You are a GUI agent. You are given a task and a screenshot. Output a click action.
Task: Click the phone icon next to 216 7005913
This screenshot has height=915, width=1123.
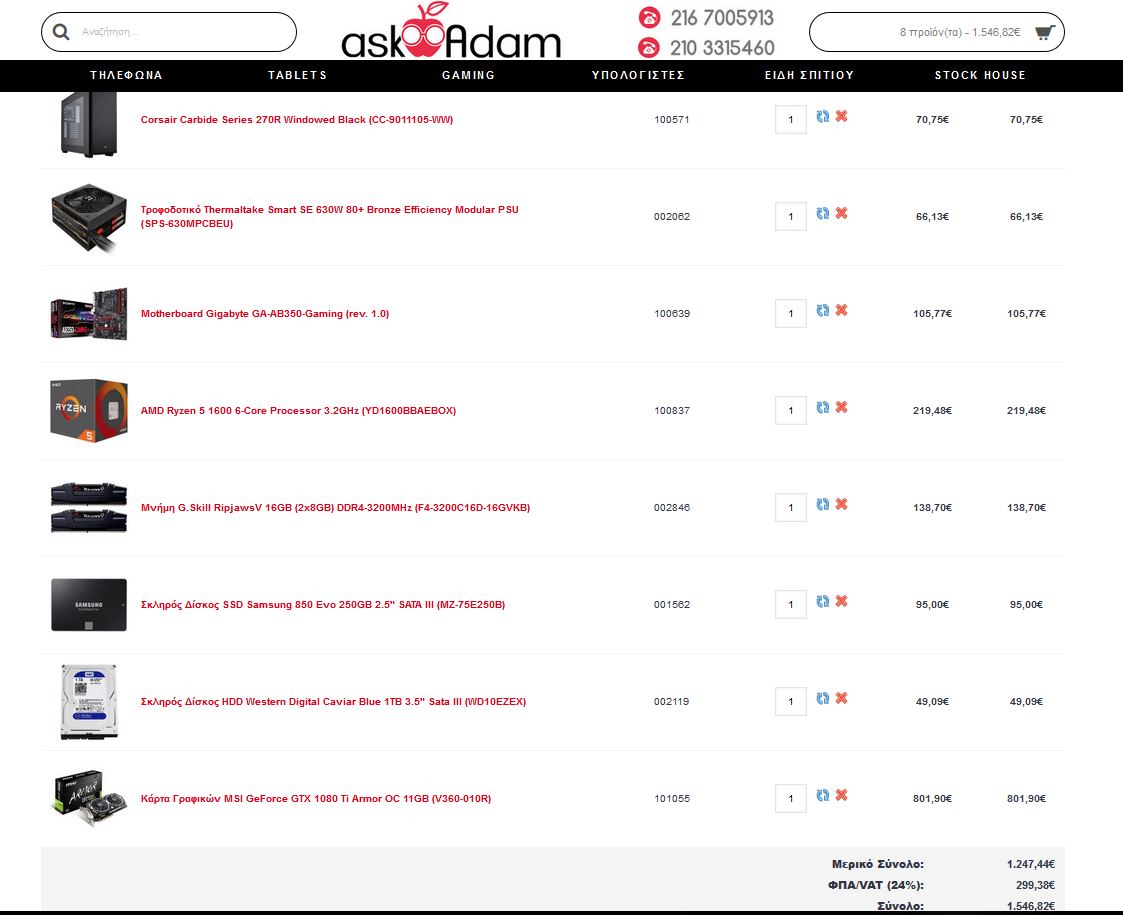click(649, 17)
